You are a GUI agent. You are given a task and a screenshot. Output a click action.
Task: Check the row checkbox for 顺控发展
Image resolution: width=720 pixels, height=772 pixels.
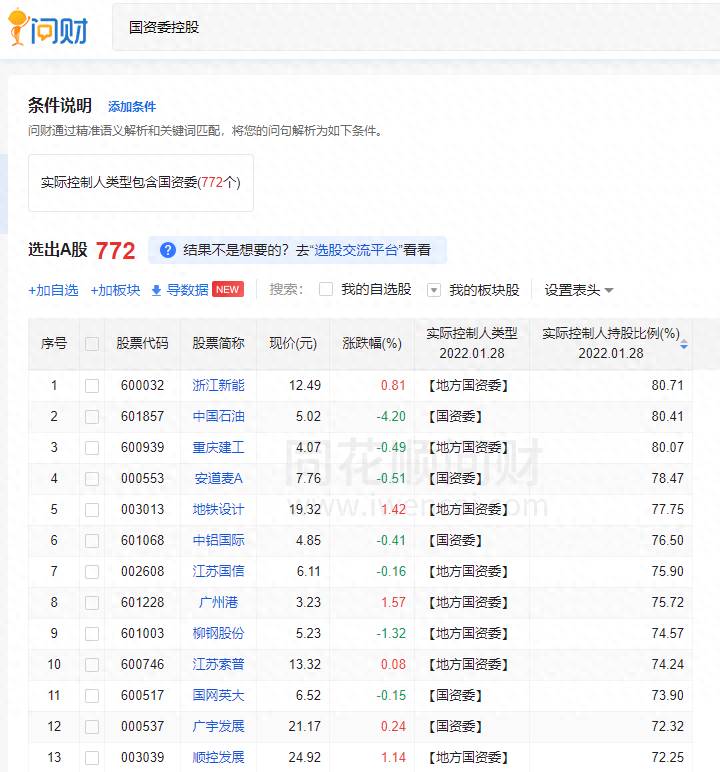click(92, 758)
